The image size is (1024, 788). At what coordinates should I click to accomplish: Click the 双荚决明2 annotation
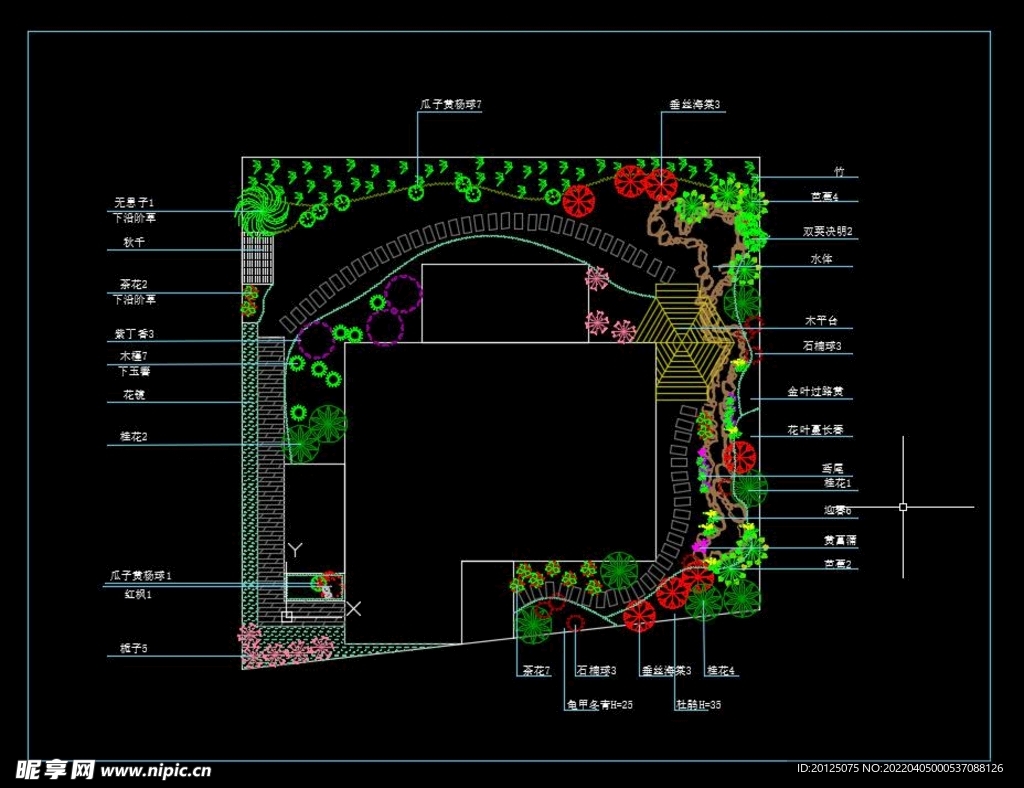coord(827,231)
